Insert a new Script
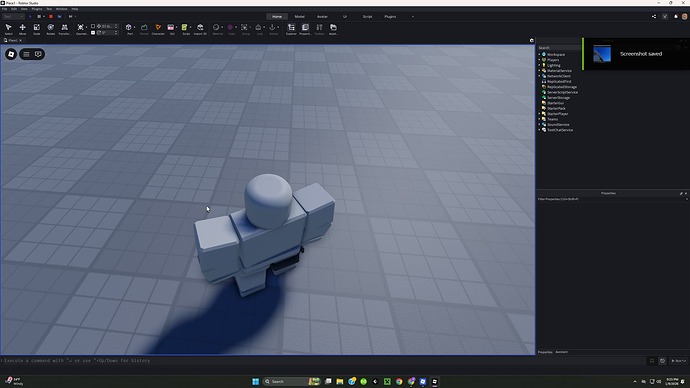Screen dimensions: 690x388 pos(185,29)
